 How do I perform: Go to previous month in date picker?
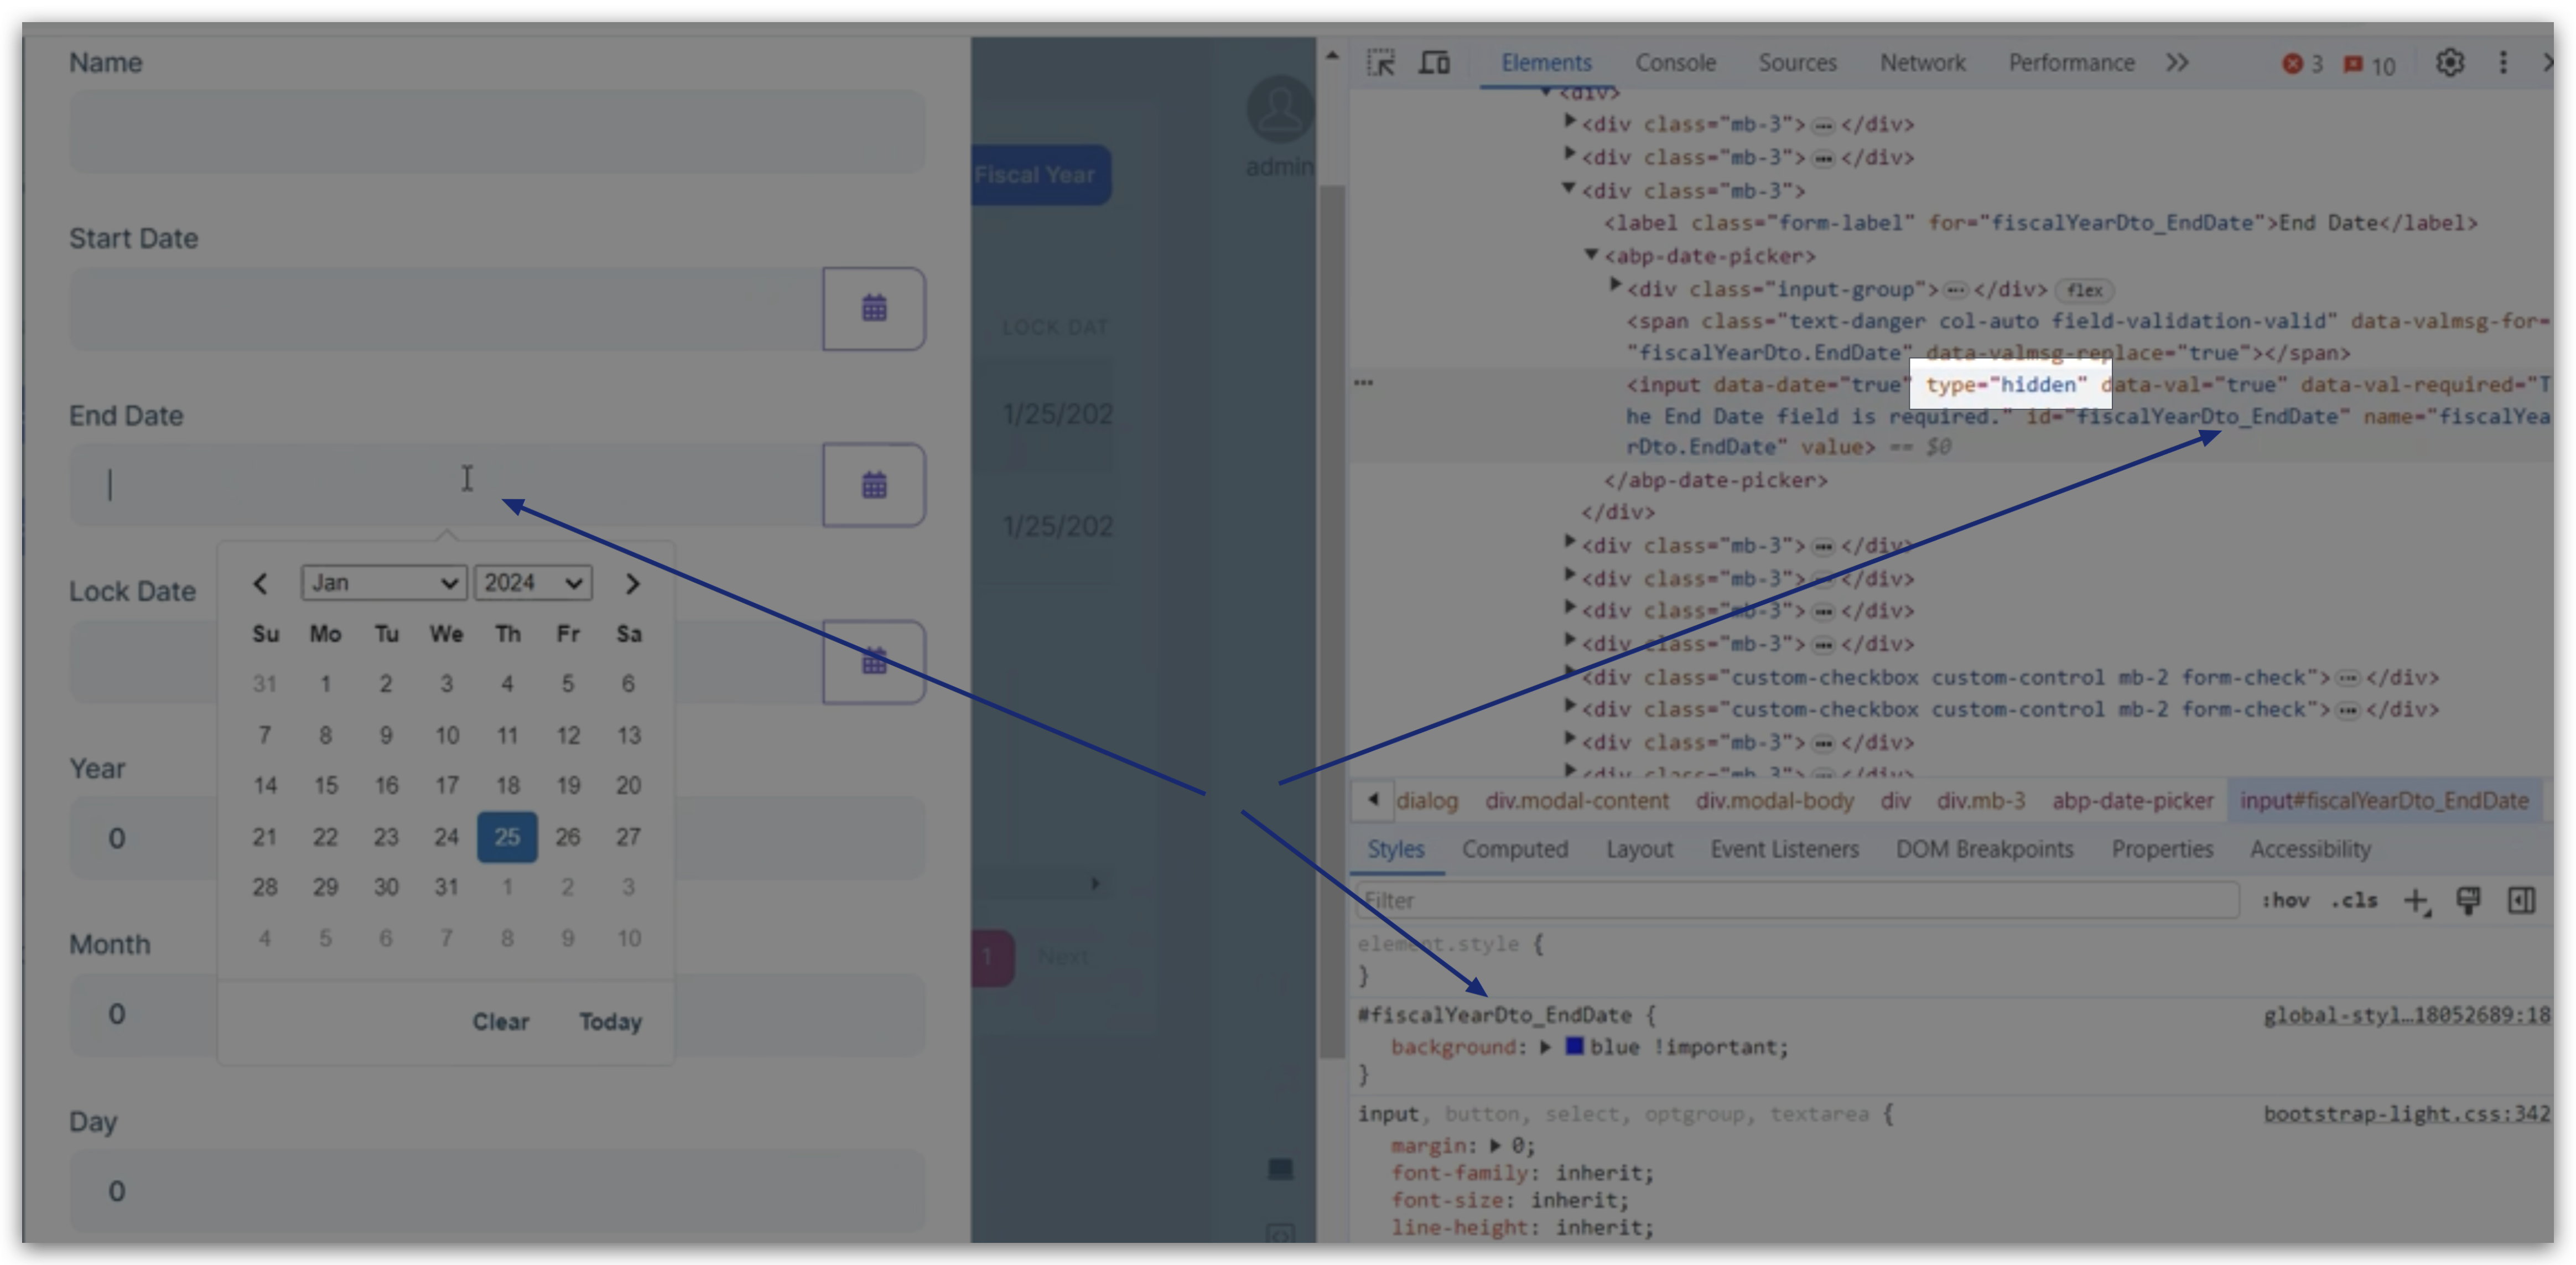260,584
